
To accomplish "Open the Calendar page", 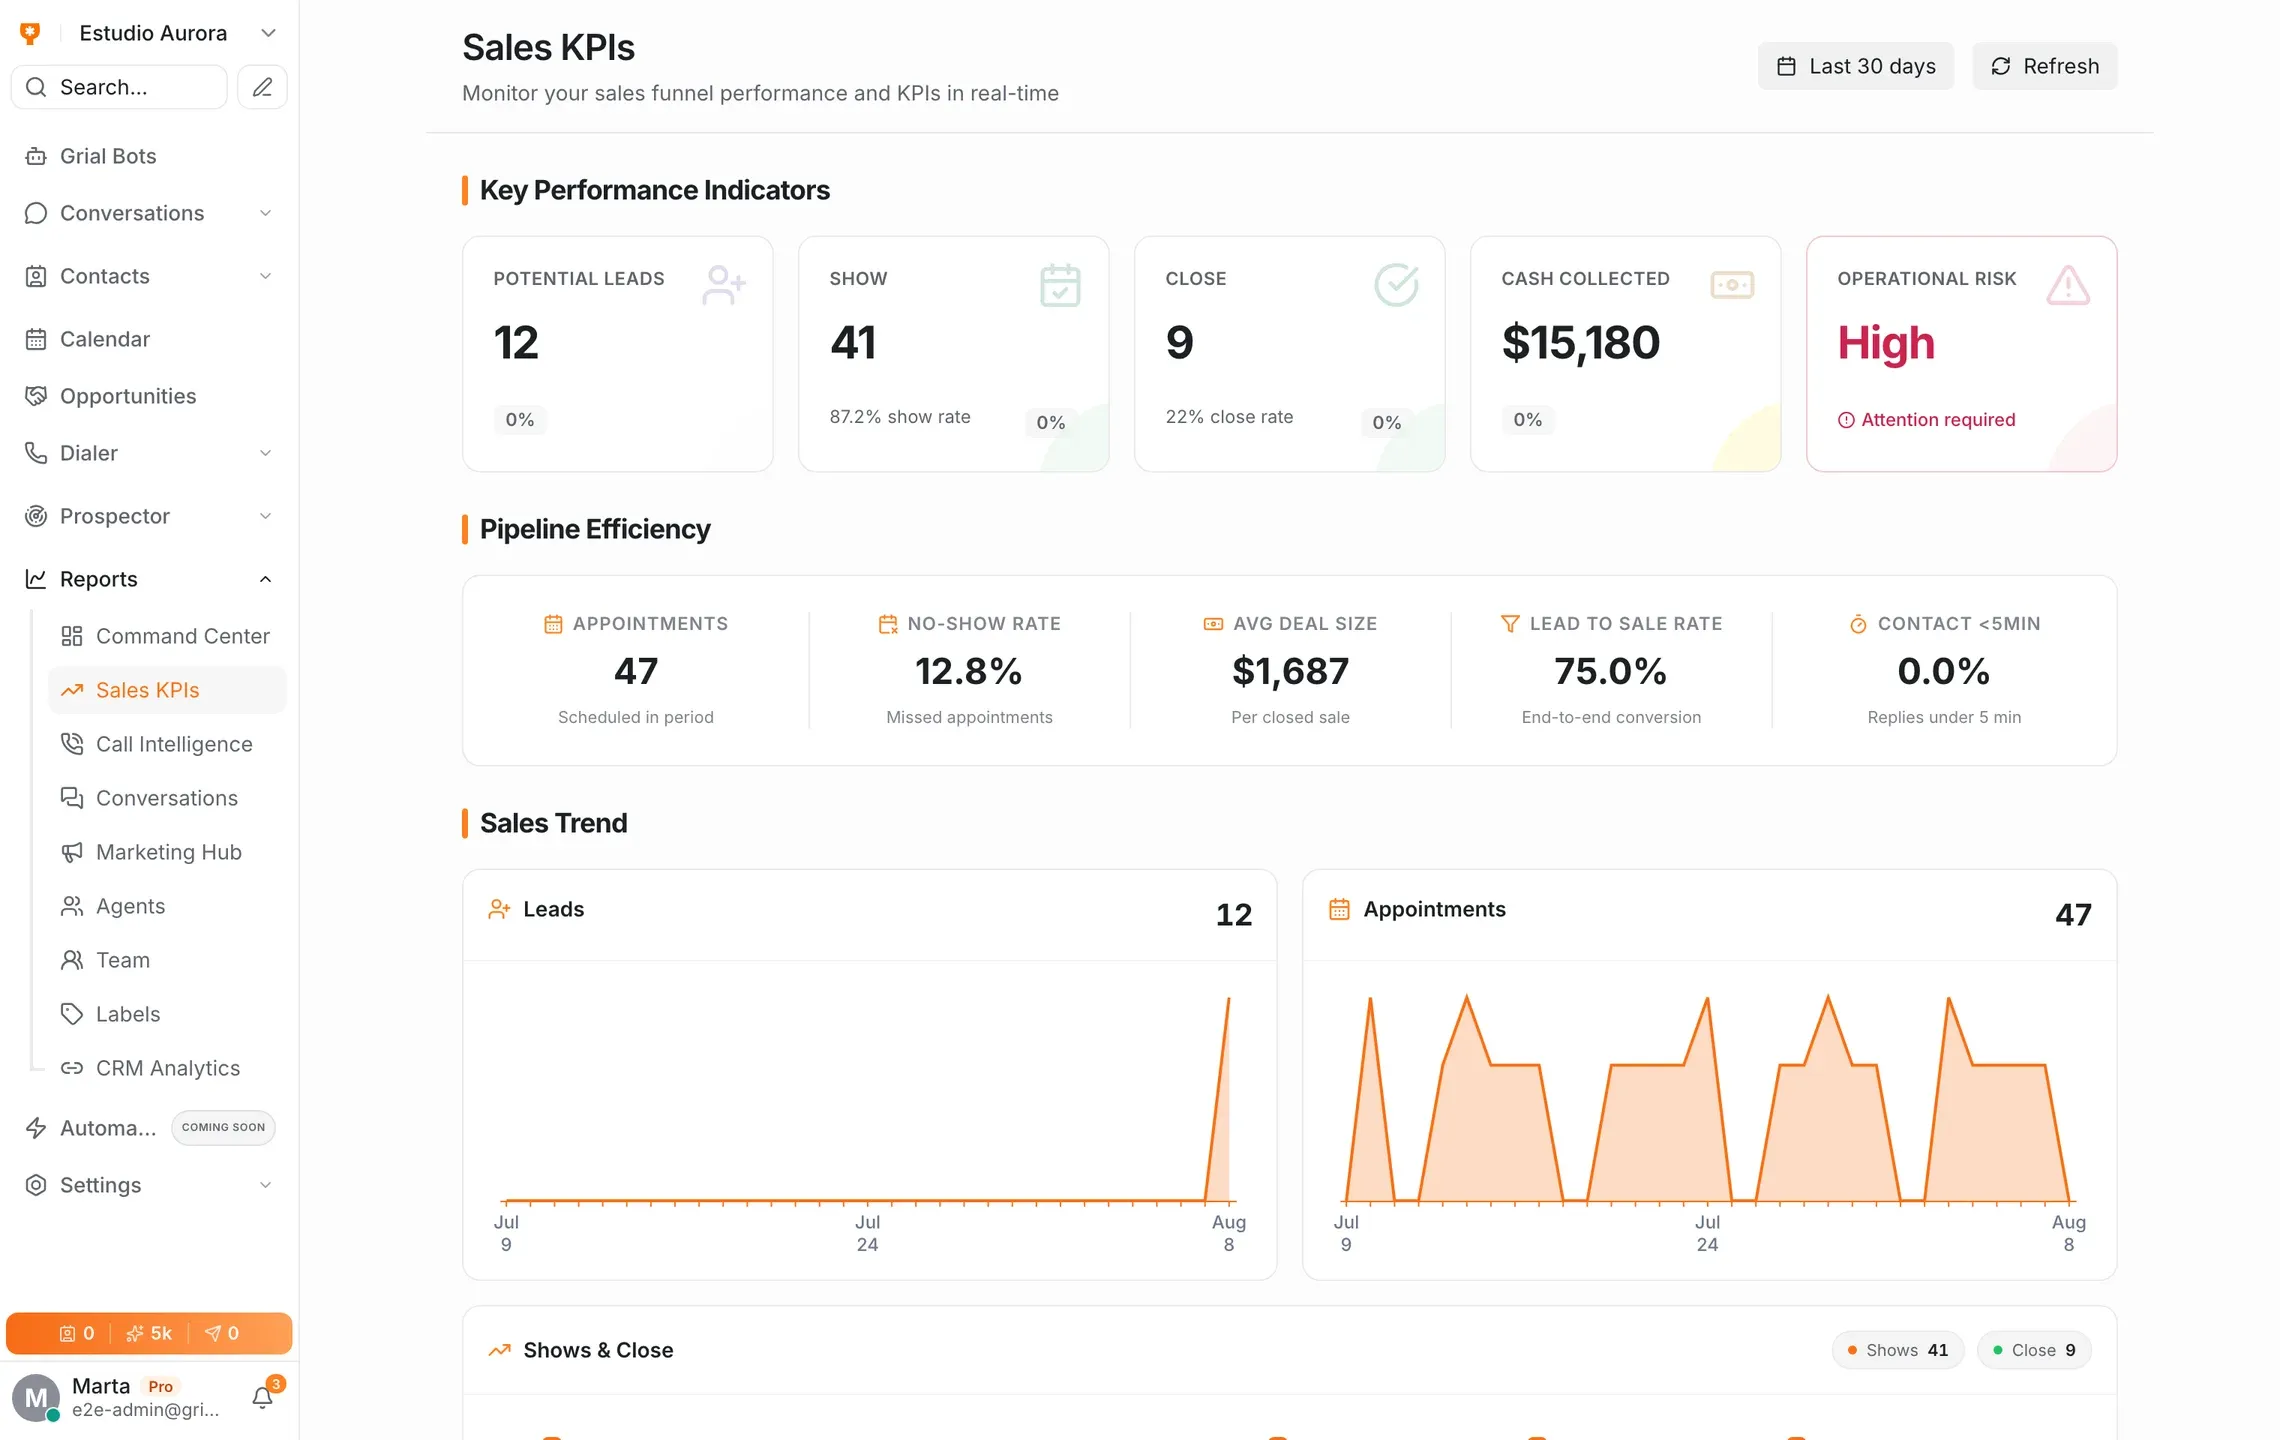I will point(149,339).
